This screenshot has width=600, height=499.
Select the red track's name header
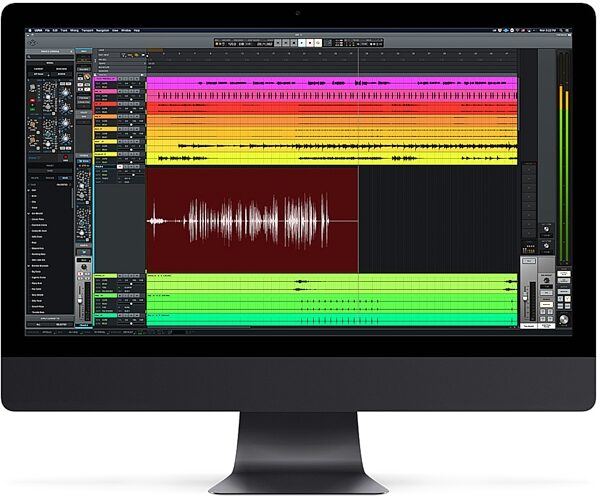pyautogui.click(x=106, y=104)
